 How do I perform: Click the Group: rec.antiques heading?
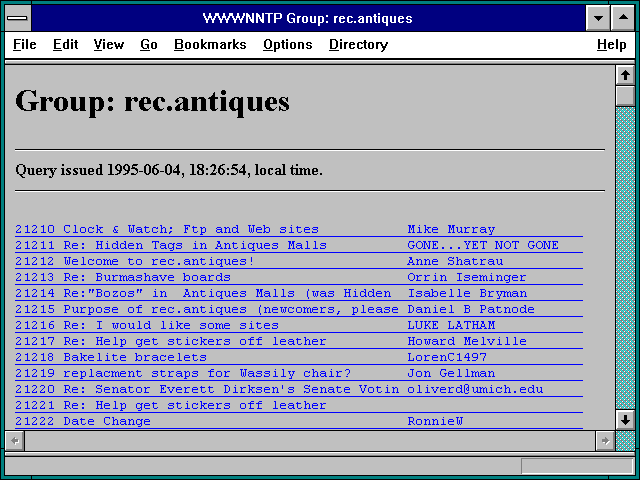click(152, 102)
